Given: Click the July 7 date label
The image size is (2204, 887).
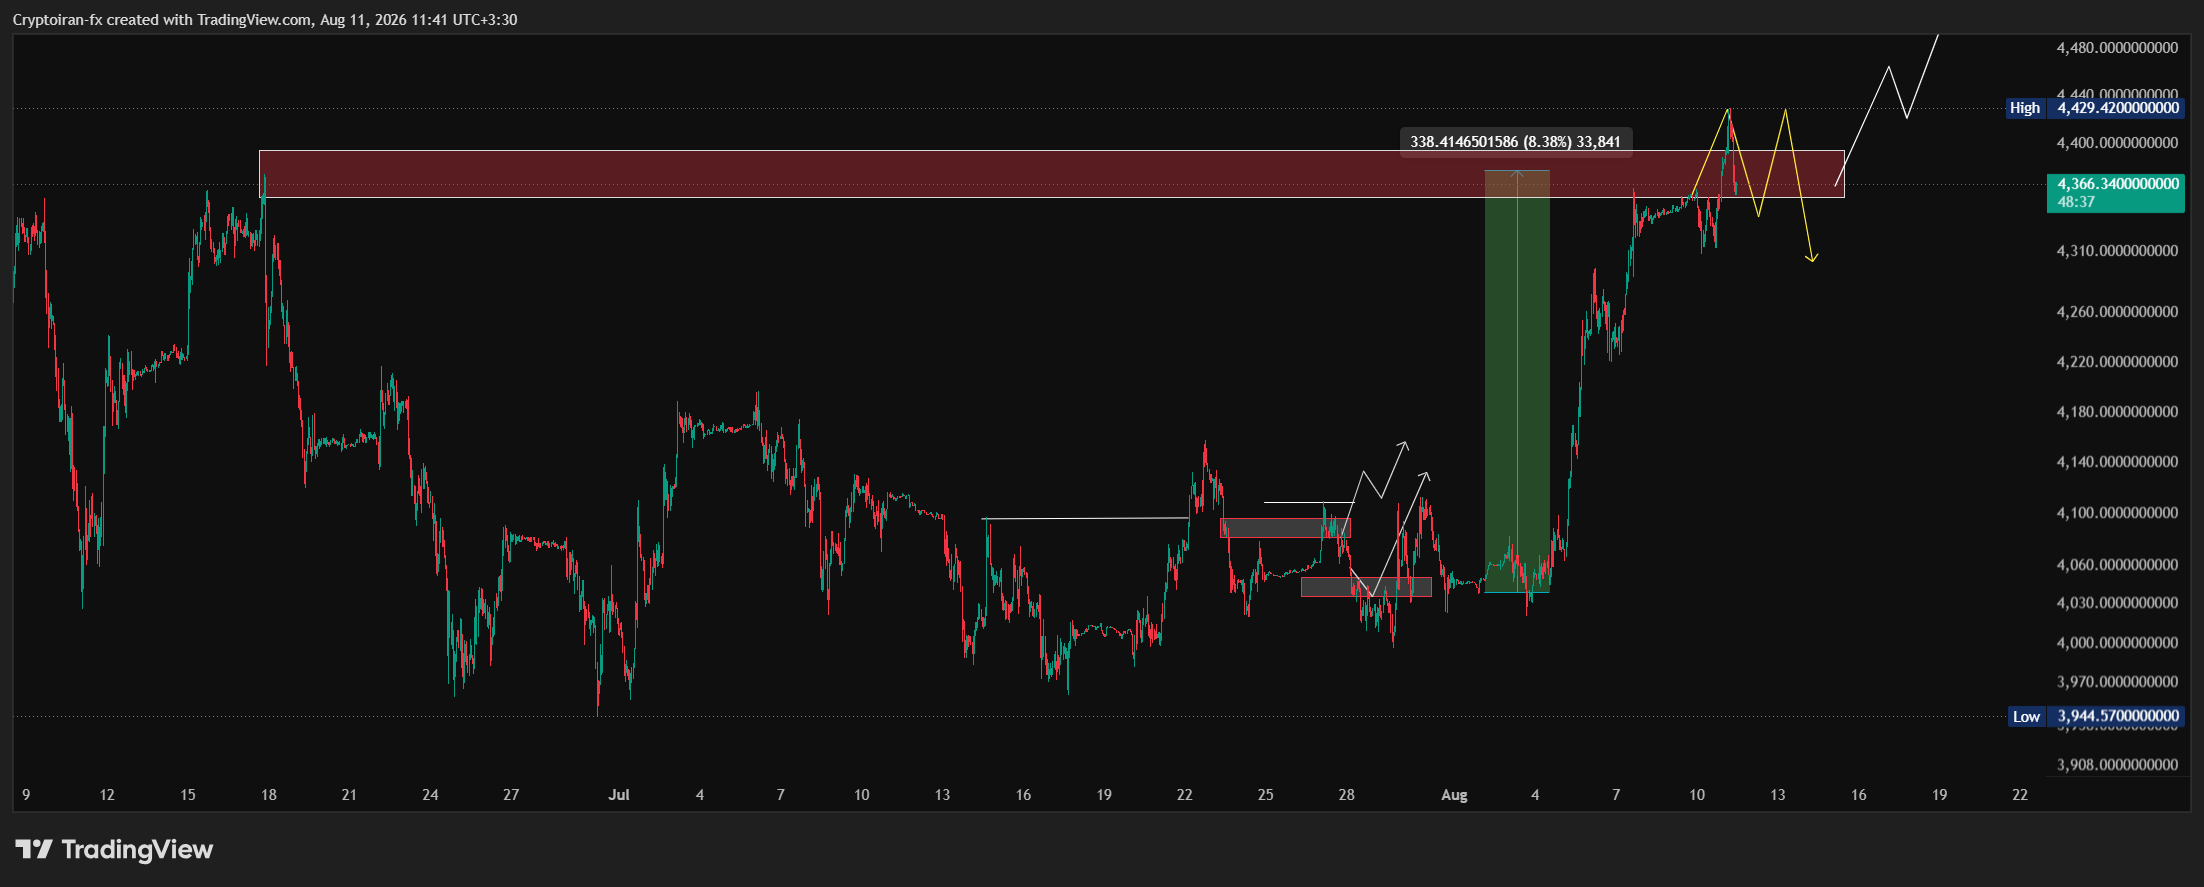Looking at the screenshot, I should (781, 795).
